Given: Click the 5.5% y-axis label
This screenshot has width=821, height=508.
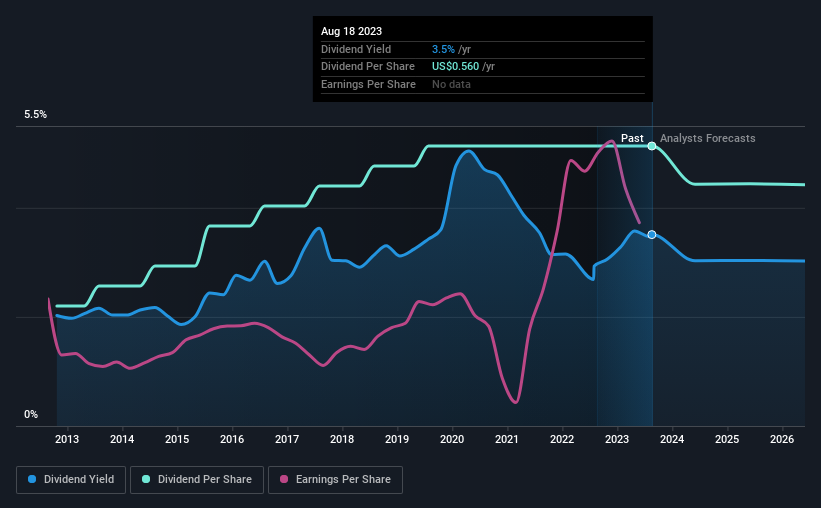Looking at the screenshot, I should pyautogui.click(x=35, y=115).
